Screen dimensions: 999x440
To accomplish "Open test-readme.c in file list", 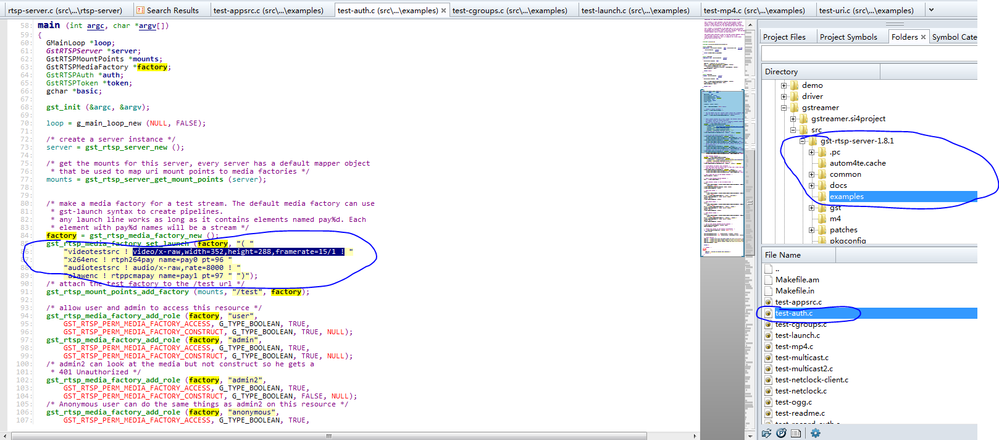I will pos(799,413).
